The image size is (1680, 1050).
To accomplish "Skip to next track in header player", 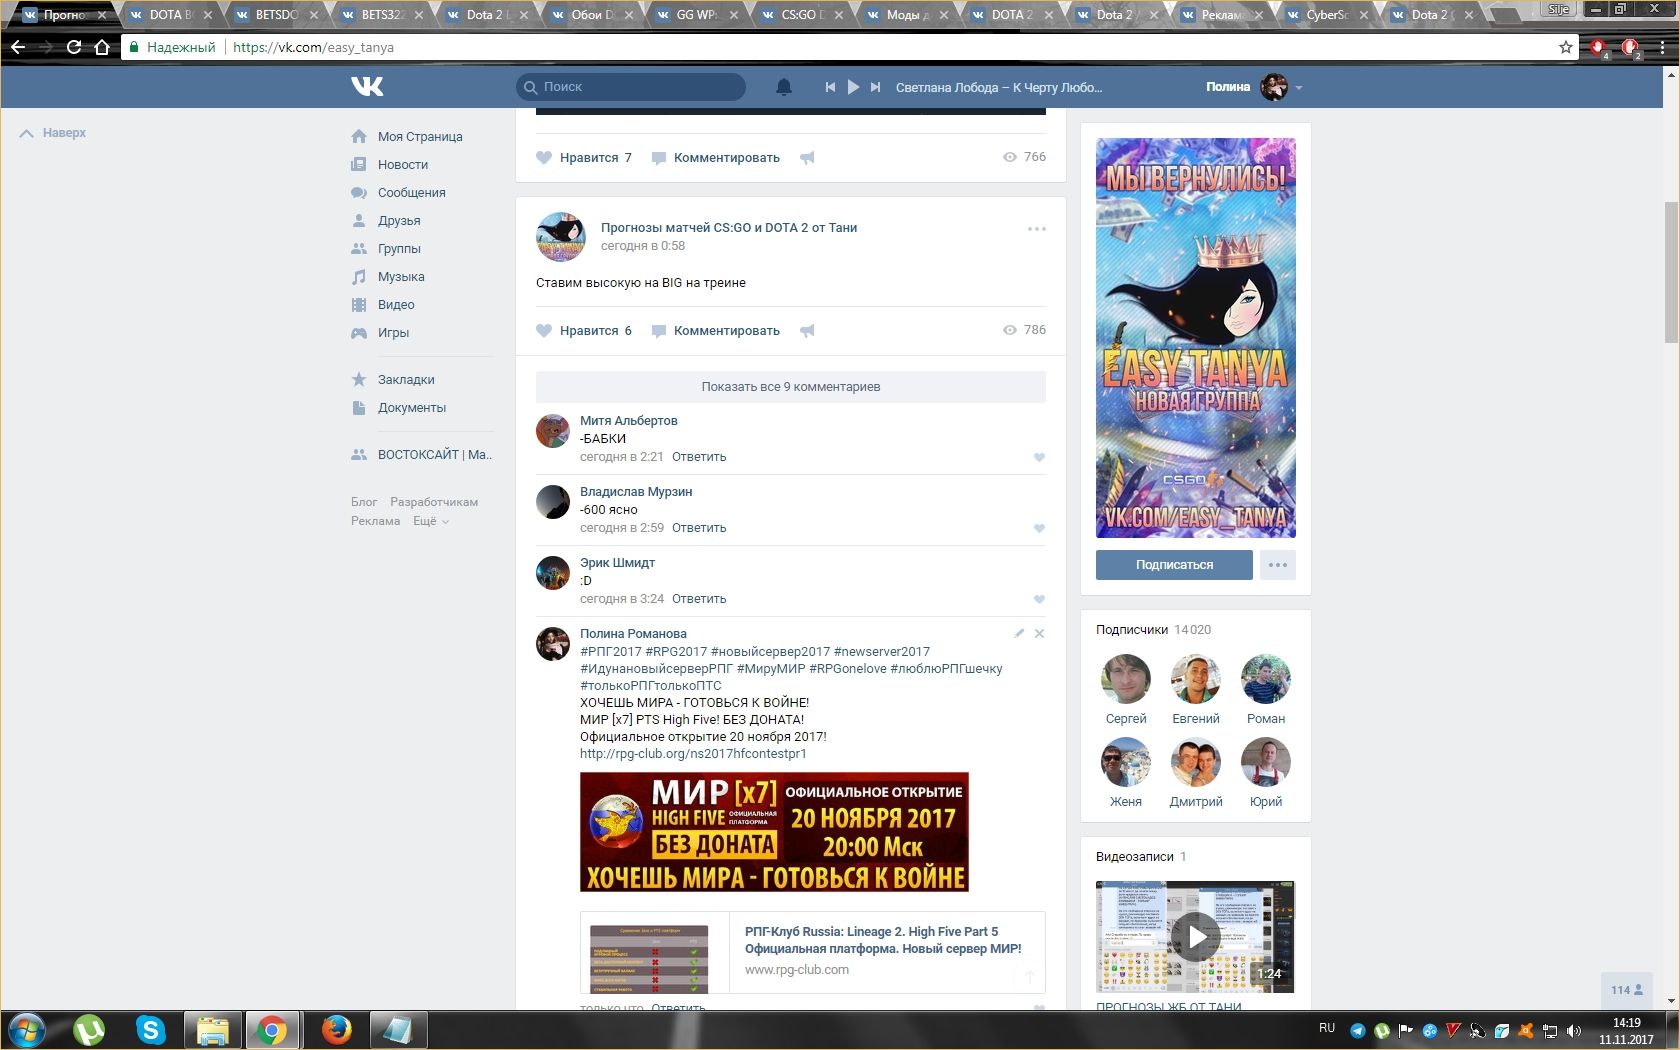I will tap(876, 87).
